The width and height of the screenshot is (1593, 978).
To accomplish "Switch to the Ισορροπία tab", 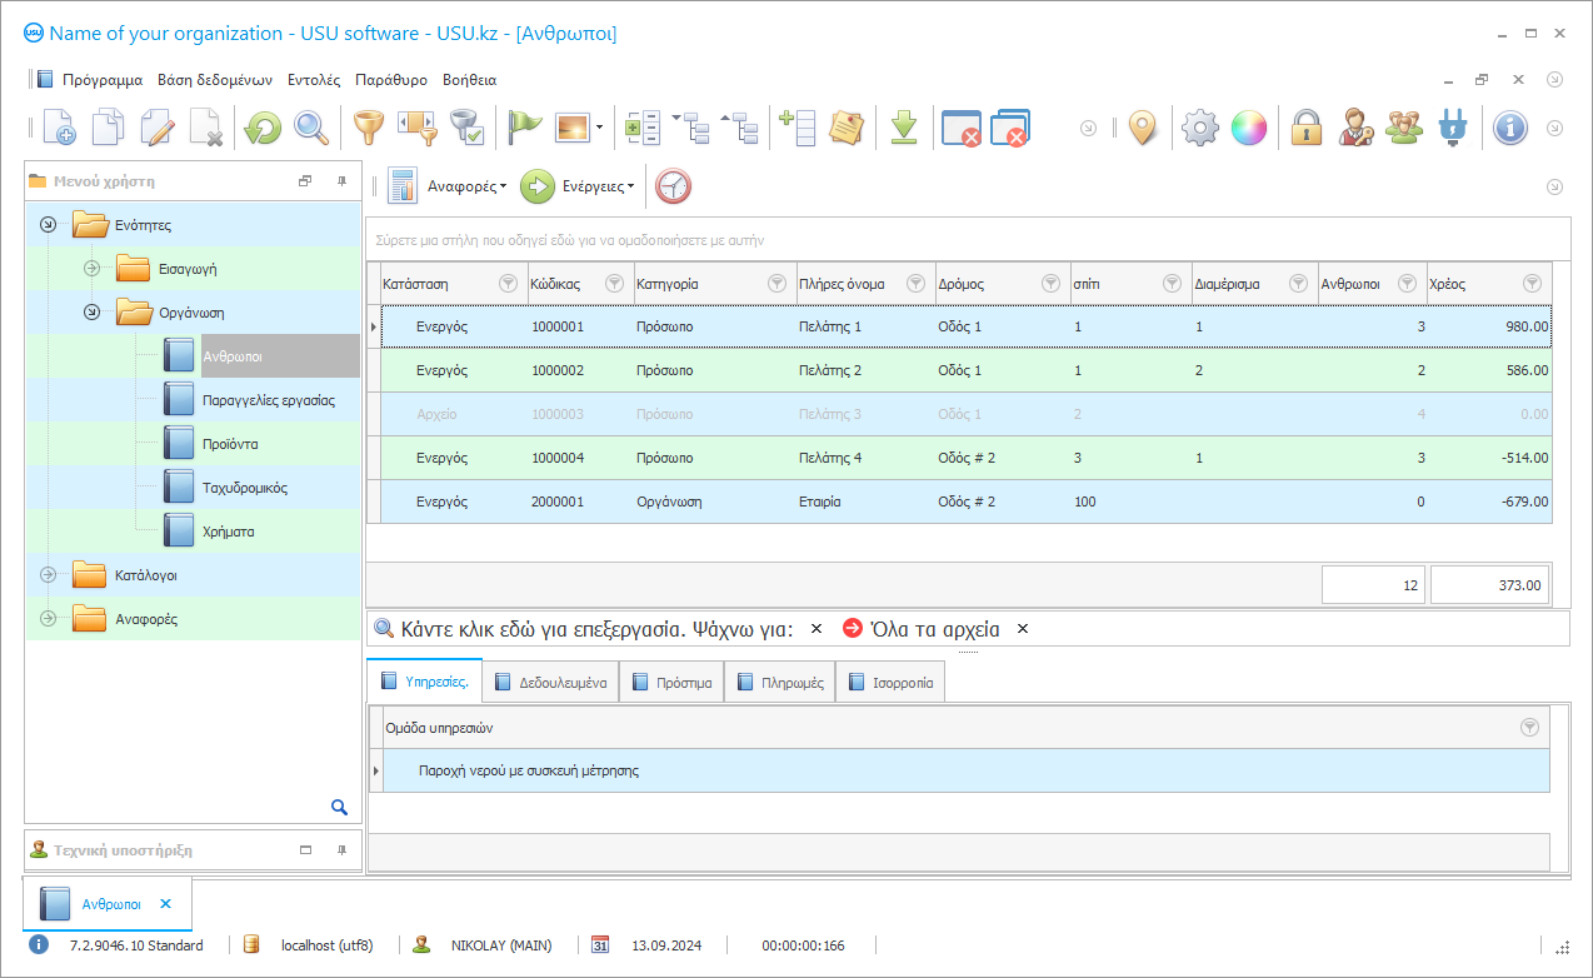I will coord(890,682).
